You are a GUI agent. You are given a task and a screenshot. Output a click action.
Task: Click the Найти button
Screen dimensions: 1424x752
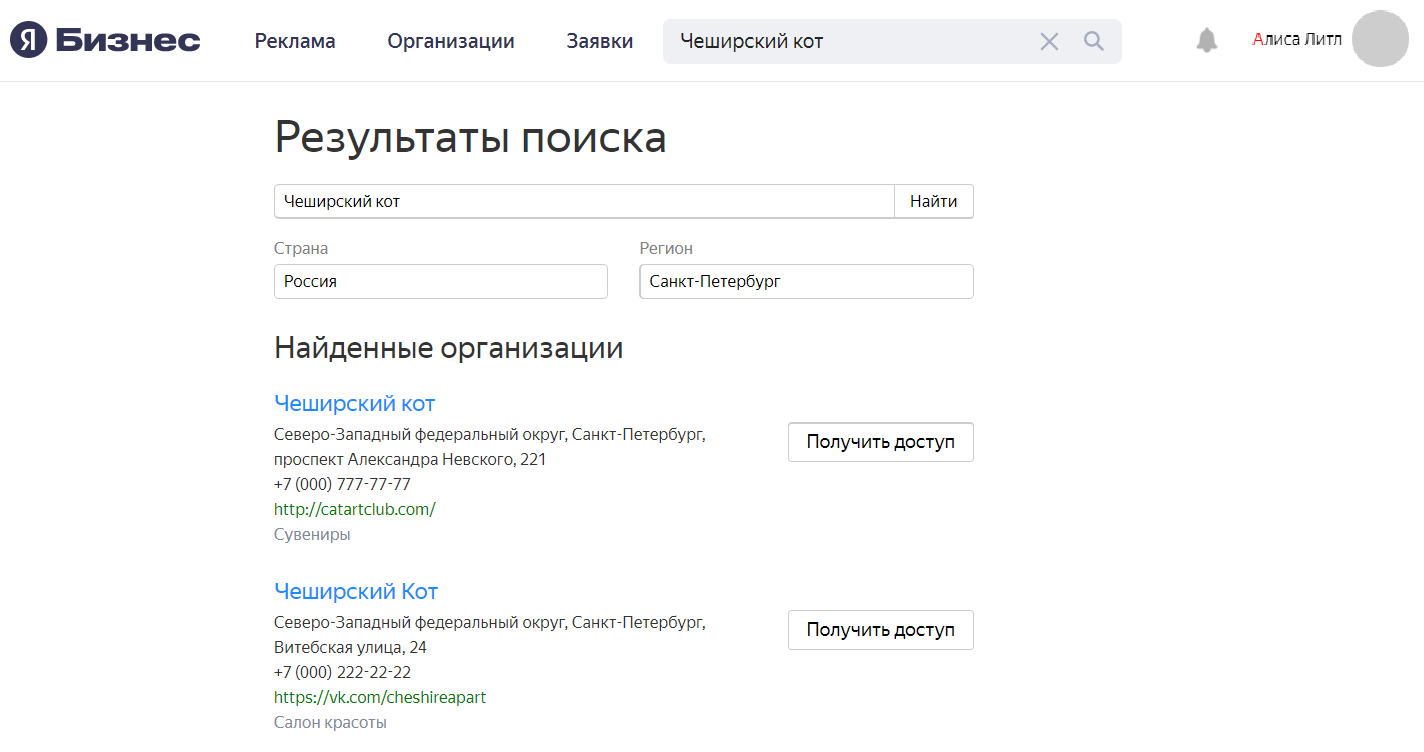(934, 201)
